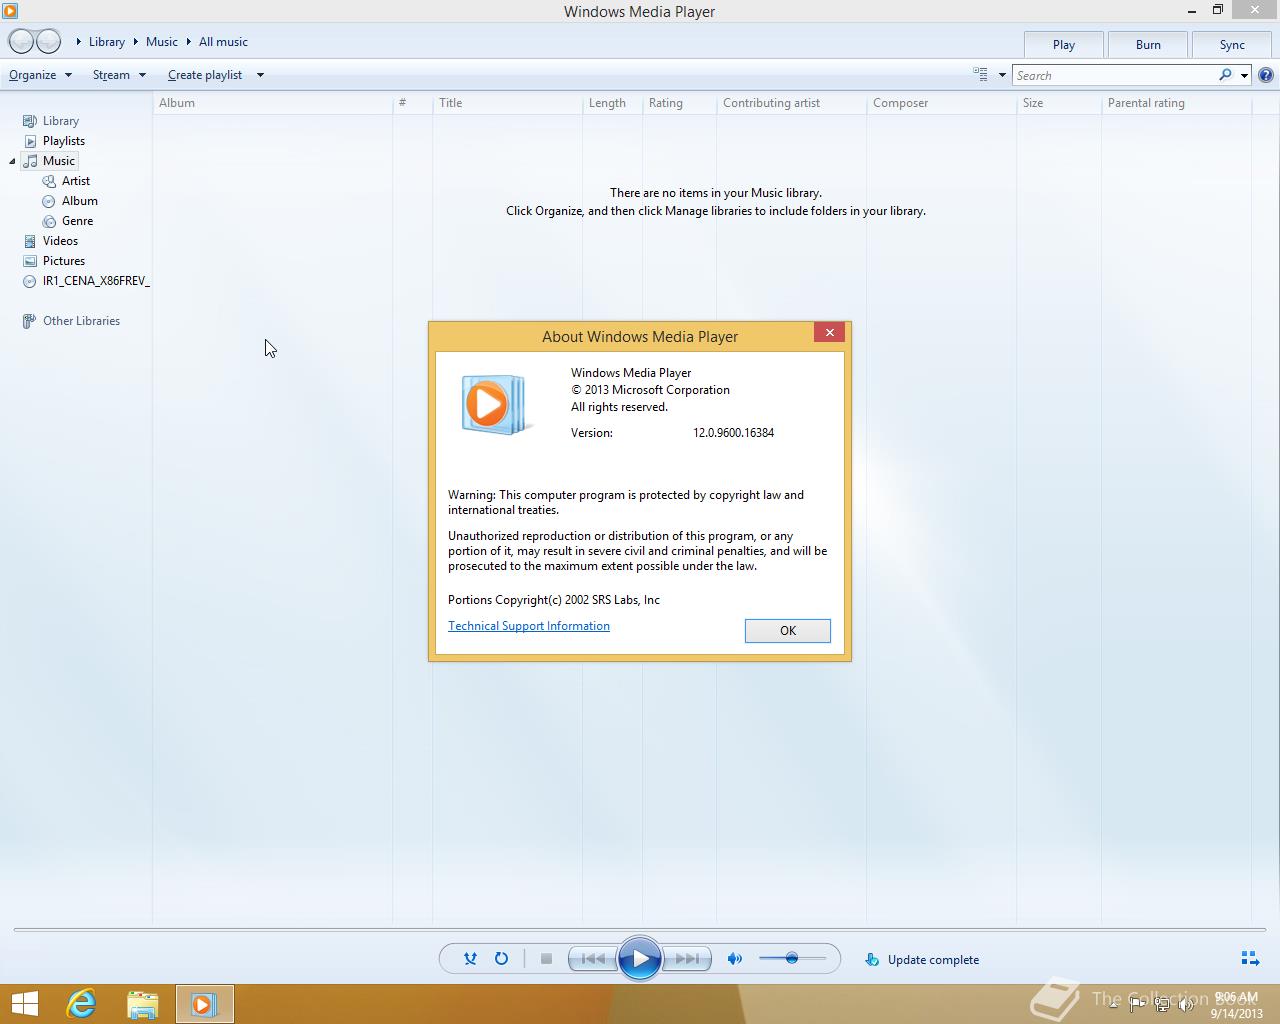
Task: Click Create playlist button
Action: coord(205,75)
